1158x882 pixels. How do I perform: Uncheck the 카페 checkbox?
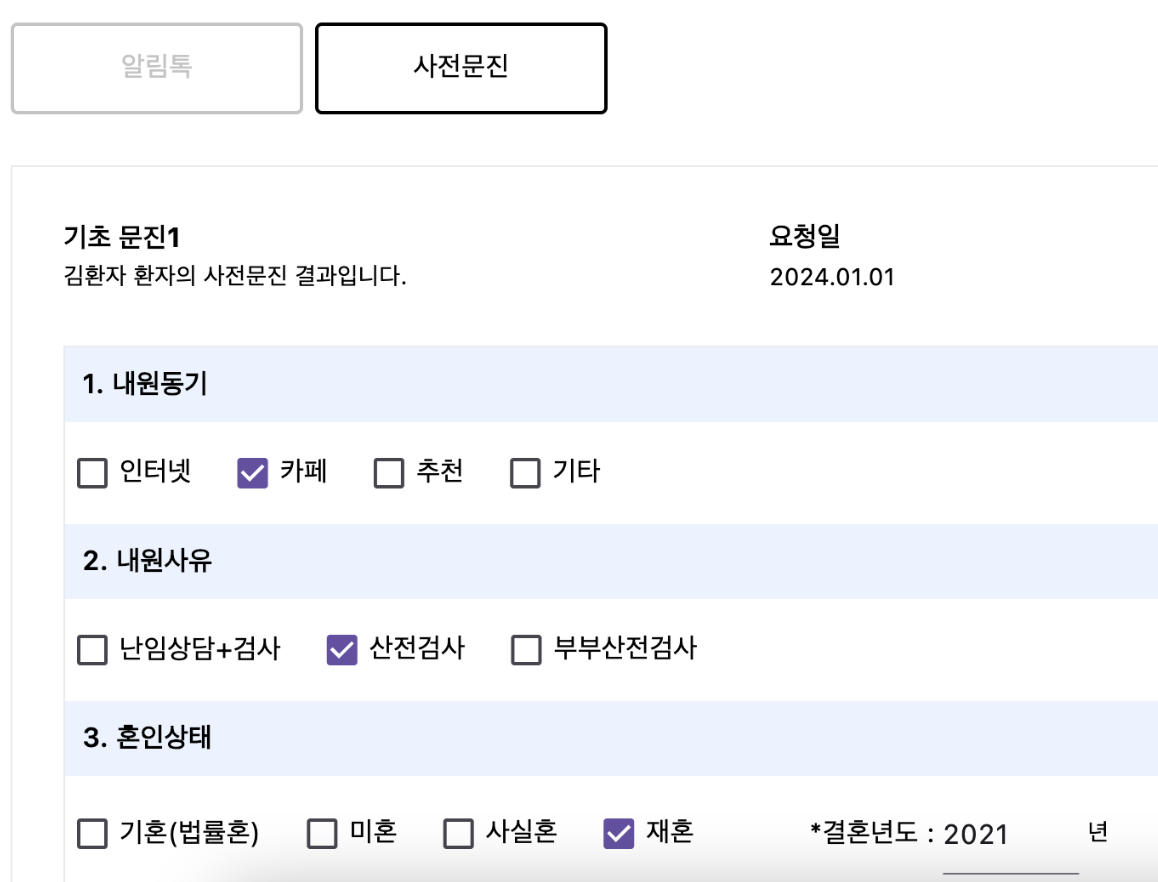tap(252, 473)
